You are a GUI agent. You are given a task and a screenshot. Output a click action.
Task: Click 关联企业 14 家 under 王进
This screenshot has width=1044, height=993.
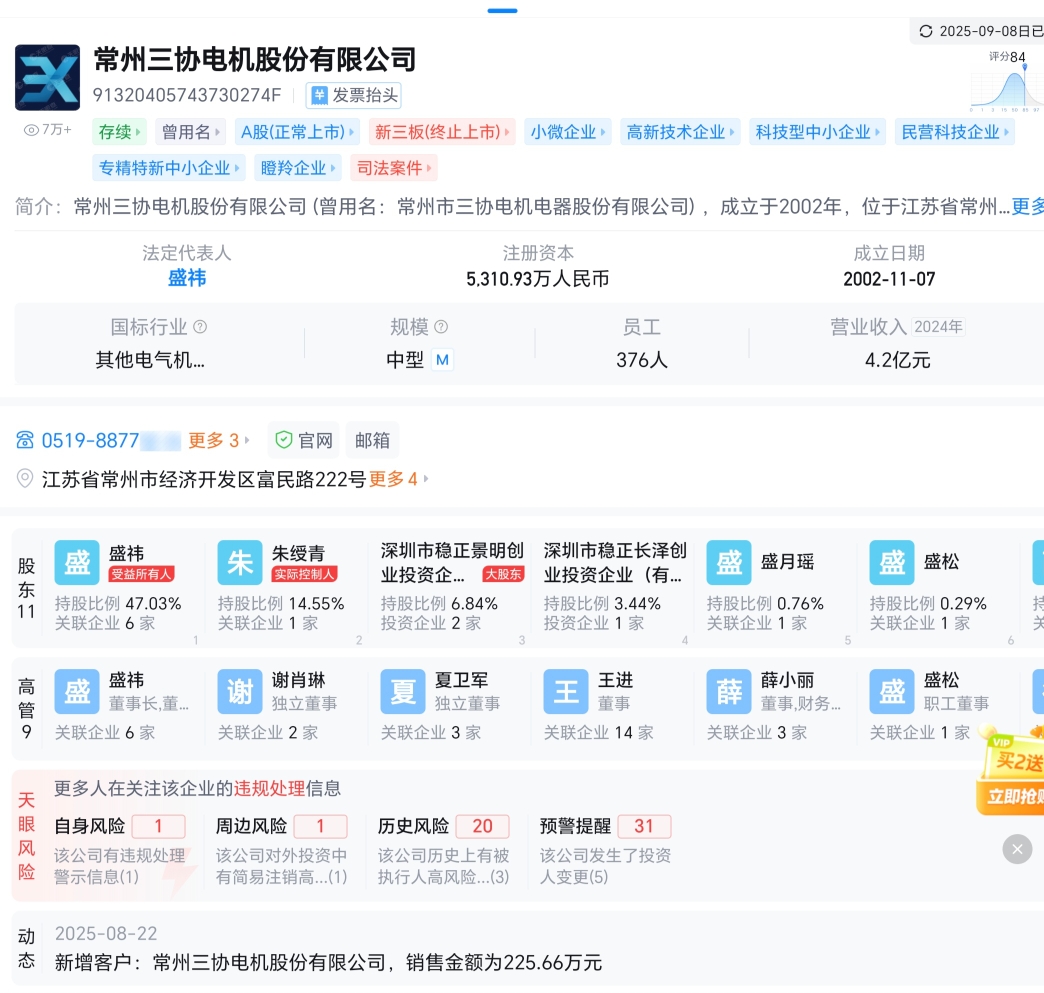click(x=599, y=733)
